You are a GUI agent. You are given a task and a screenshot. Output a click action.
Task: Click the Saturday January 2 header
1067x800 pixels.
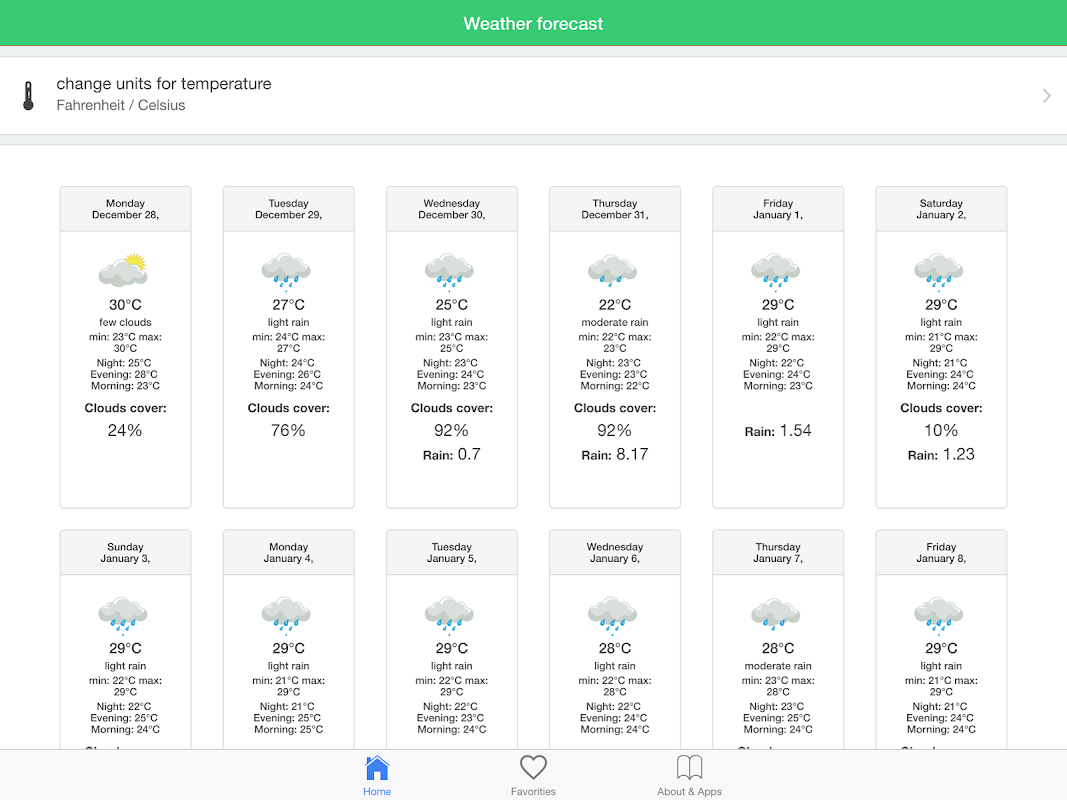[941, 209]
